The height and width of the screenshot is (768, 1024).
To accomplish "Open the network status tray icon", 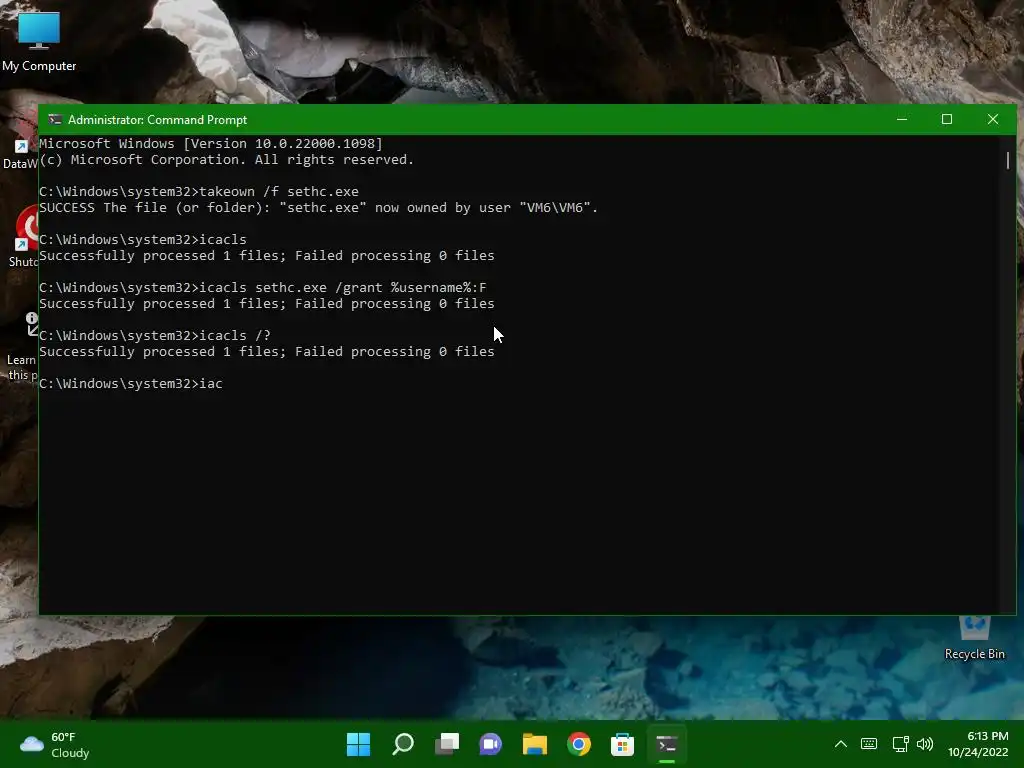I will (x=901, y=744).
